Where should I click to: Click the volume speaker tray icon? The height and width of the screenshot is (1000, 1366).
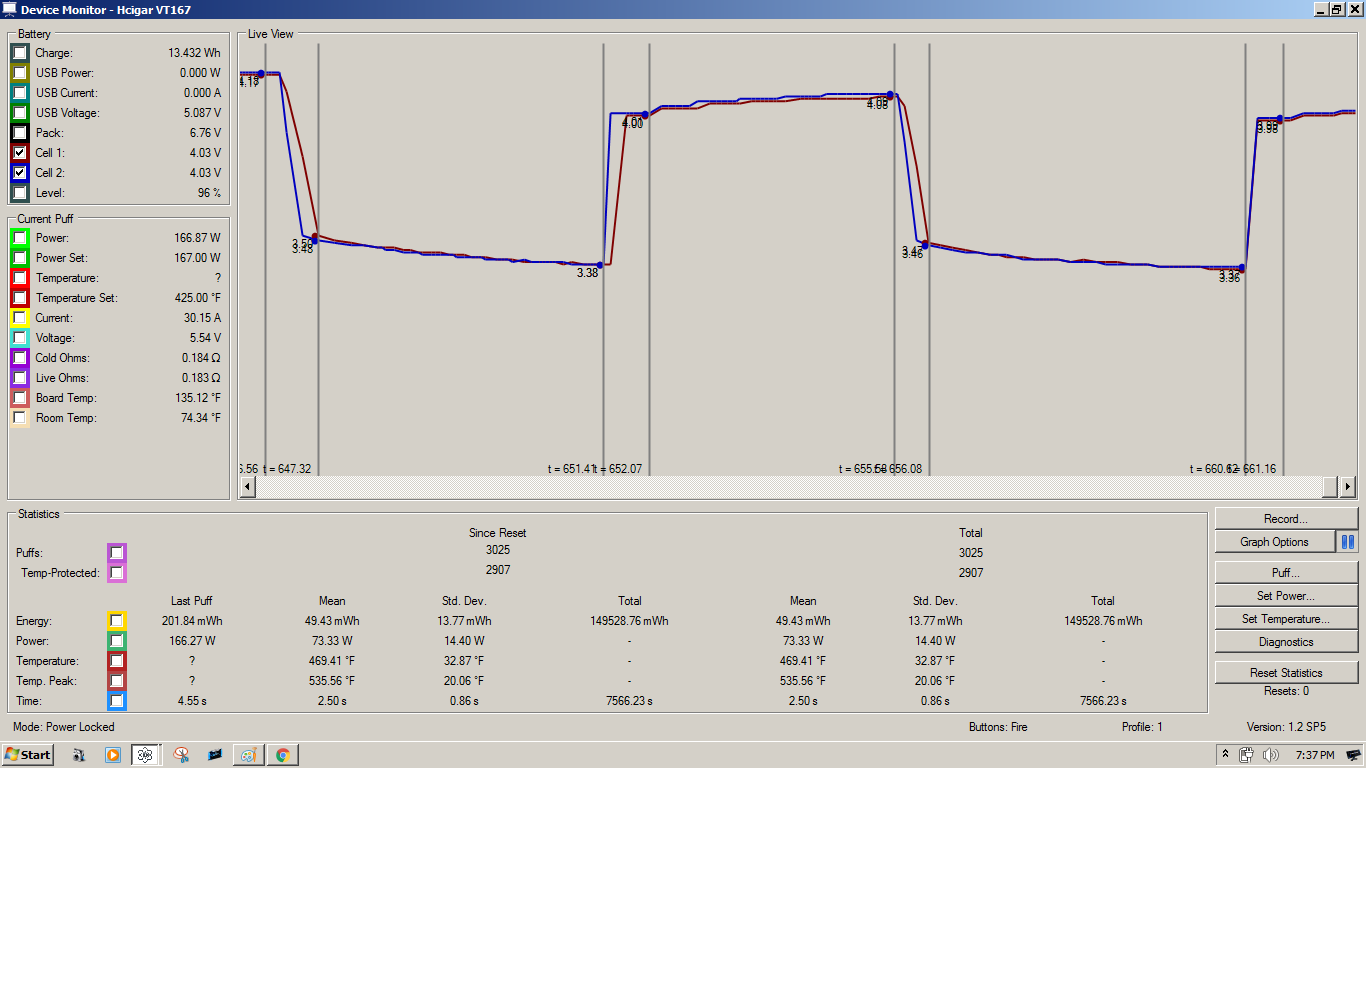(1270, 755)
